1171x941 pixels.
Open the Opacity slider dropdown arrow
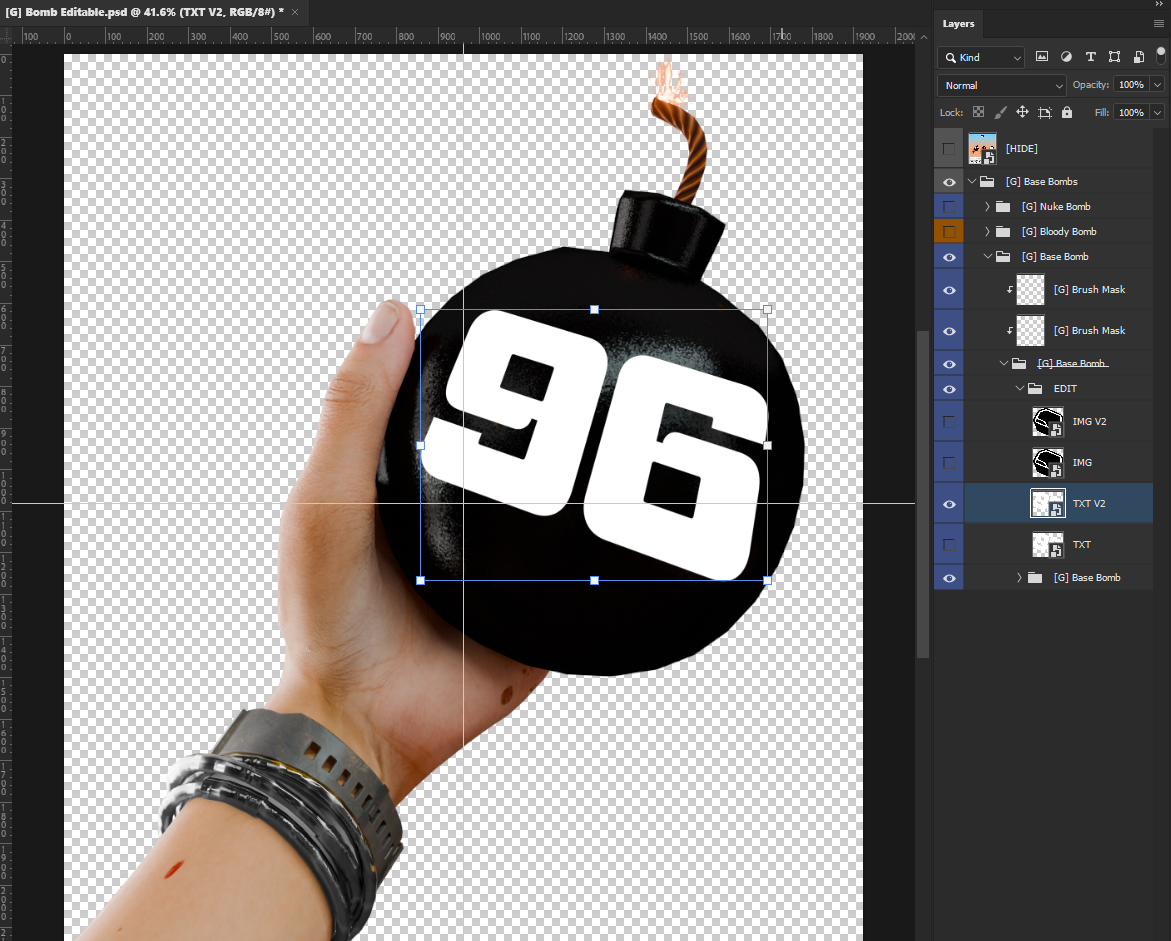[x=1158, y=85]
